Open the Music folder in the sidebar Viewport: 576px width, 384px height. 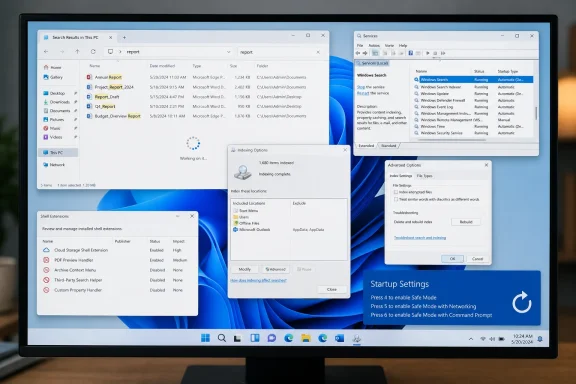[x=52, y=128]
